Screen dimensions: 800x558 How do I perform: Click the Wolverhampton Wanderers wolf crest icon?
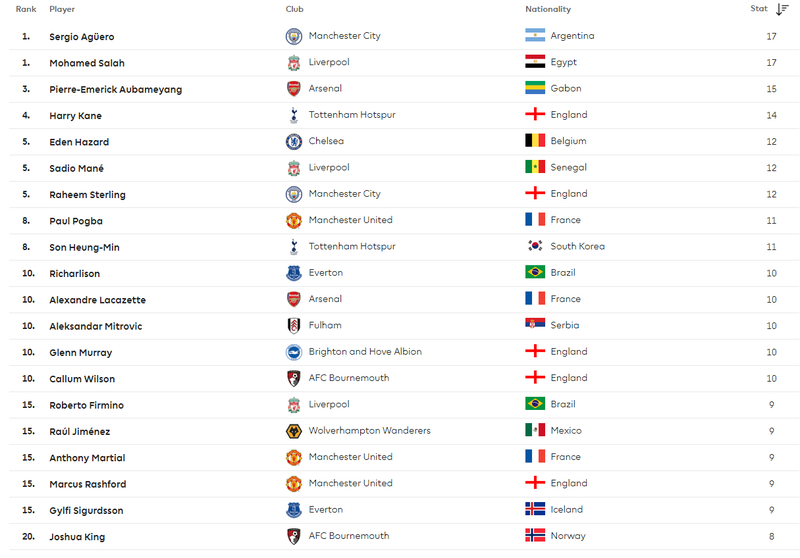pyautogui.click(x=293, y=431)
